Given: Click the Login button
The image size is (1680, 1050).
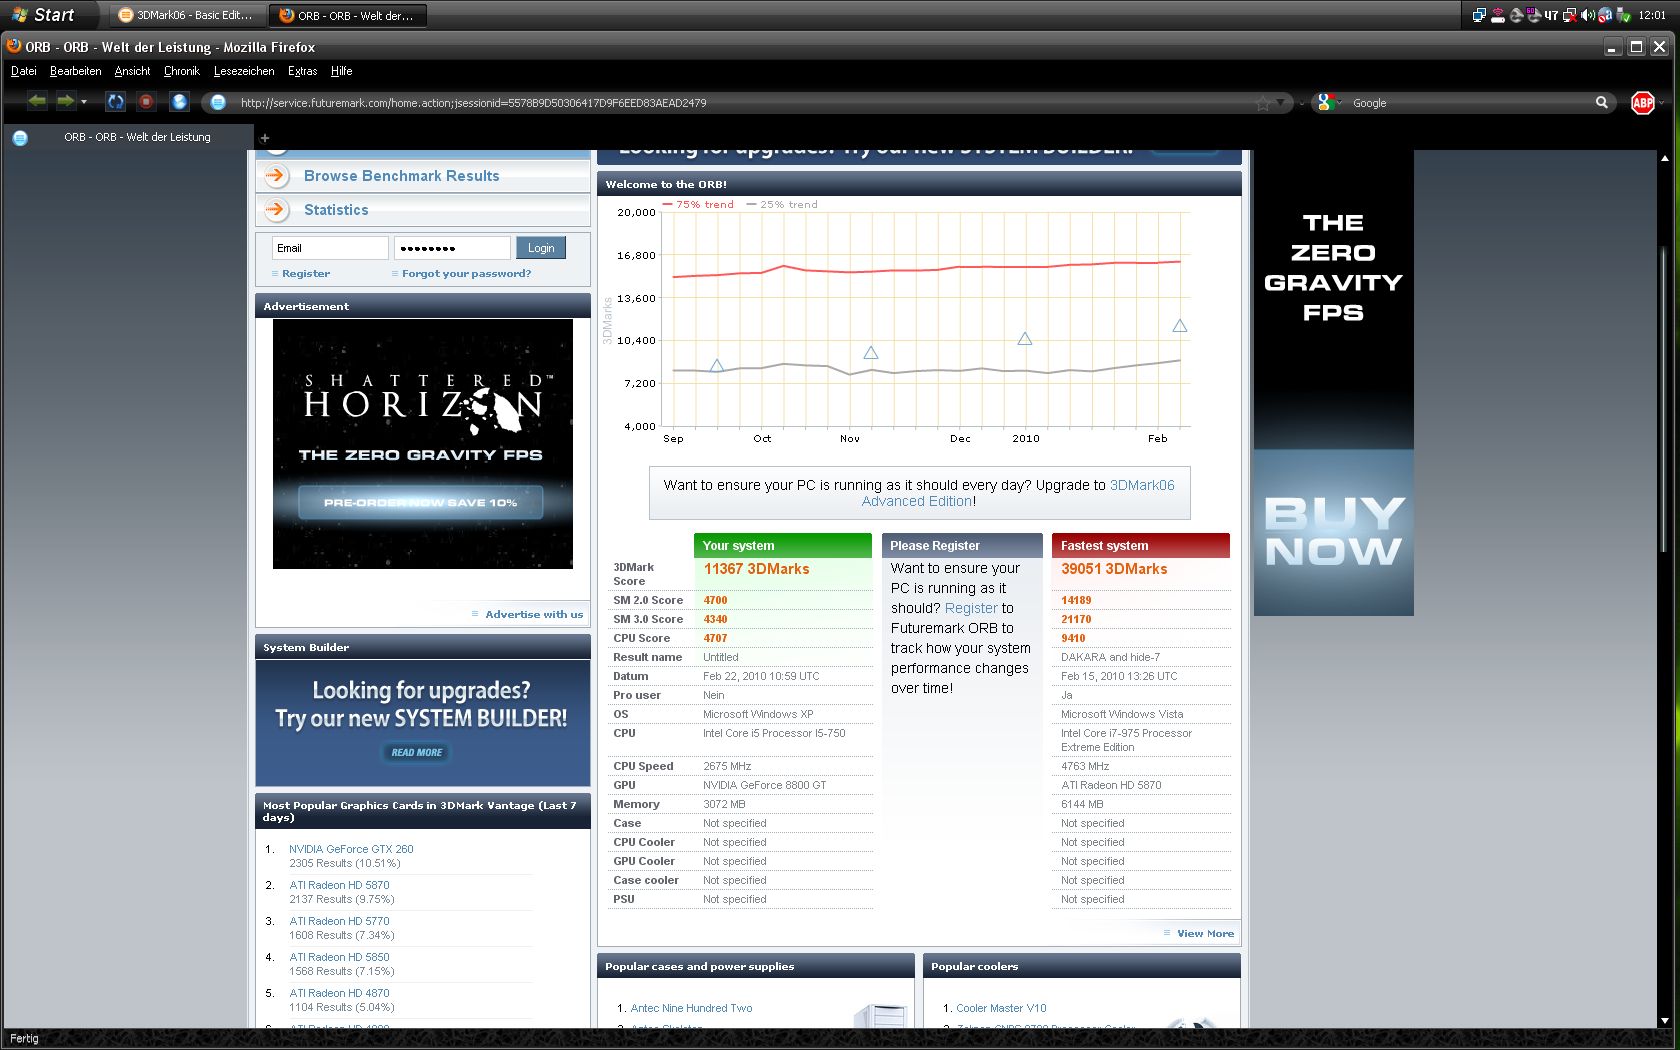Looking at the screenshot, I should pyautogui.click(x=541, y=248).
